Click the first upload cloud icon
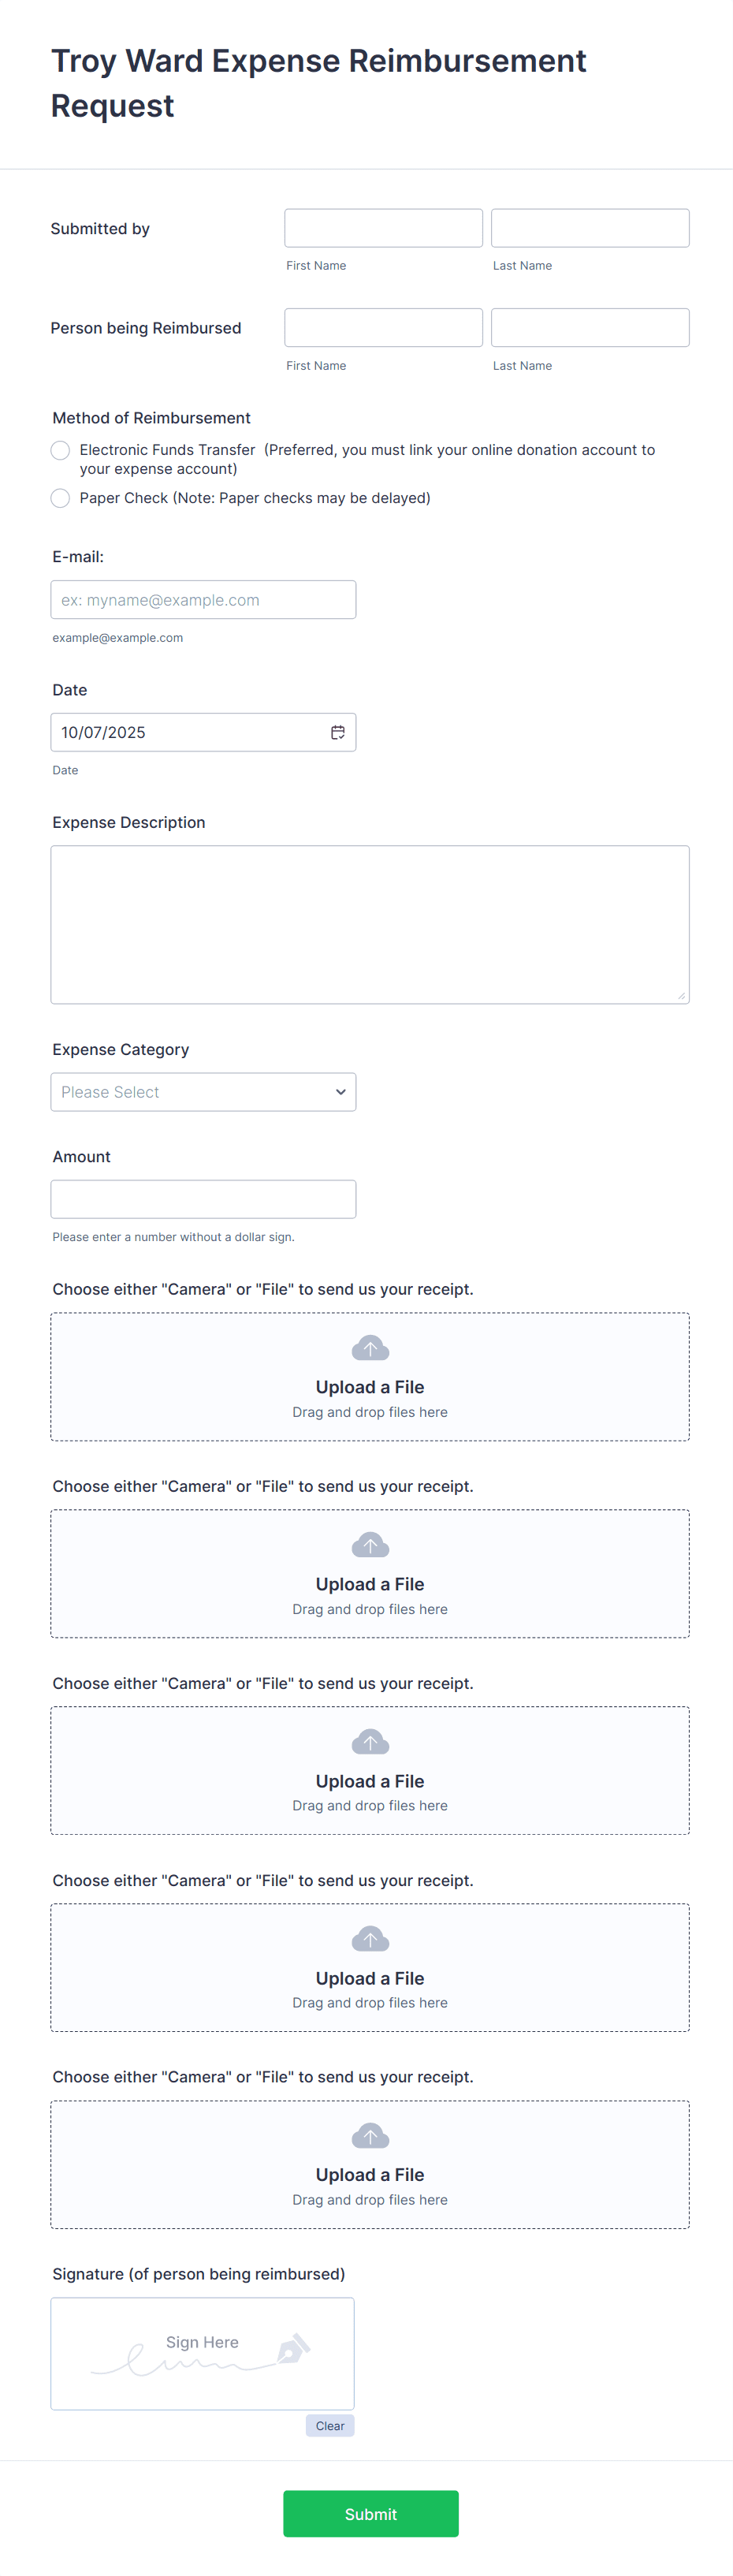 click(370, 1348)
